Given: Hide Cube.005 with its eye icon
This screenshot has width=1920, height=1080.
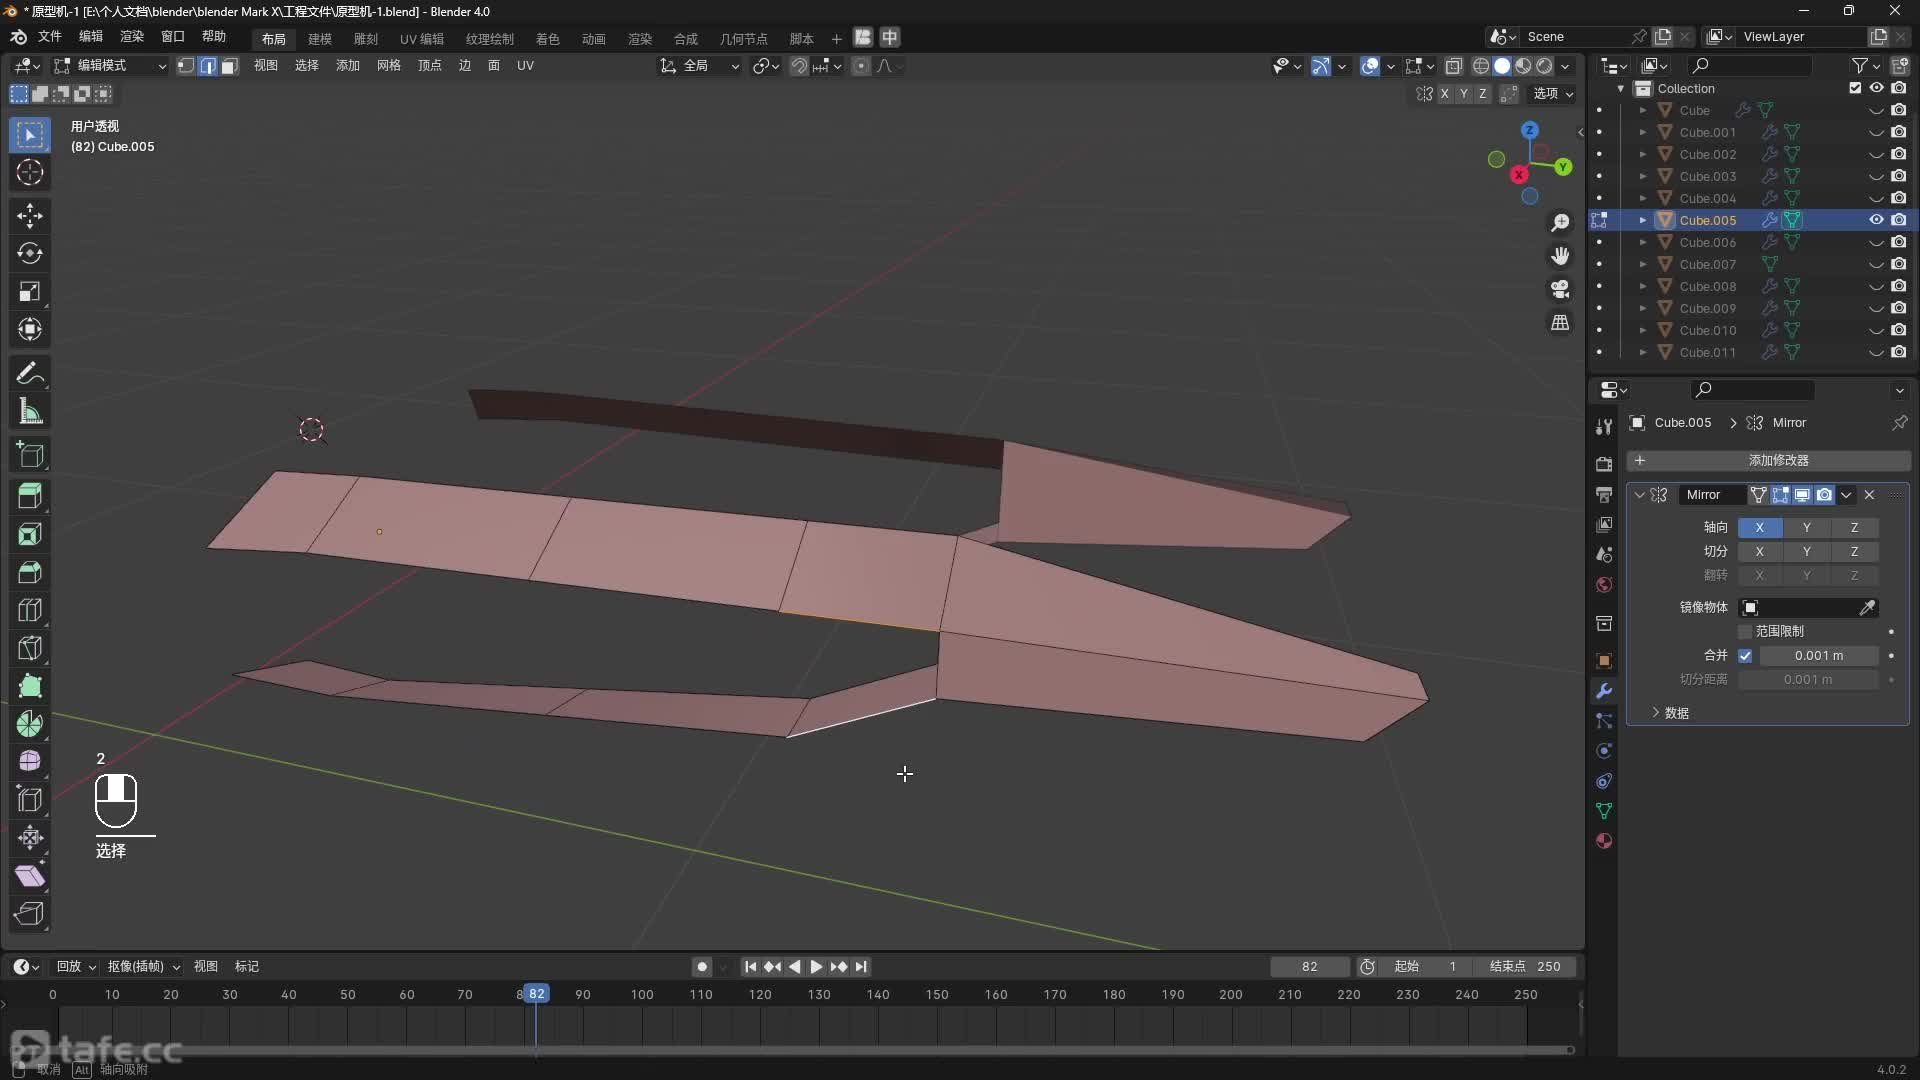Looking at the screenshot, I should [x=1876, y=220].
